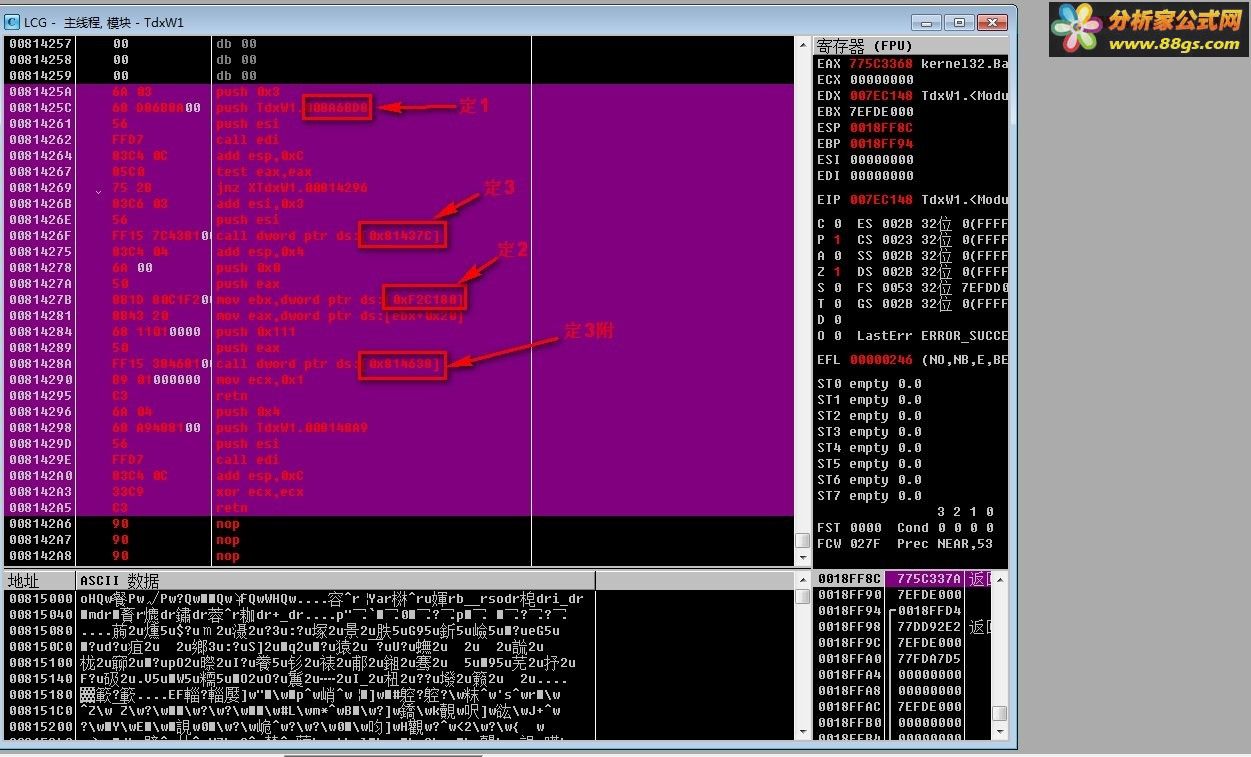The height and width of the screenshot is (757, 1251).
Task: Select EBP register value 0018FF94
Action: (881, 144)
